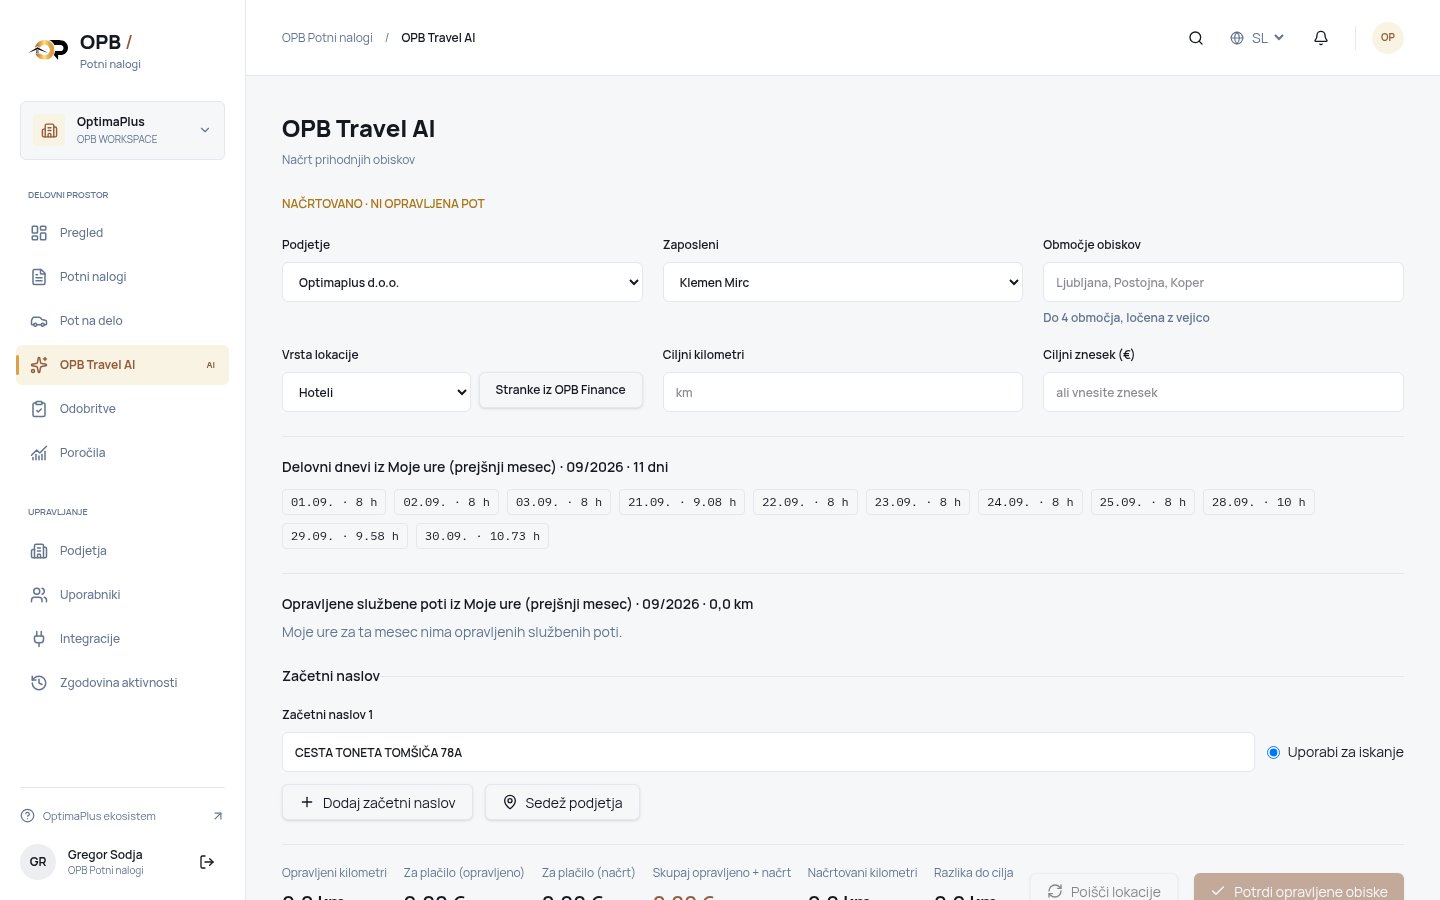This screenshot has width=1440, height=900.
Task: Click the 01.09. · 8 h day chip
Action: coord(334,502)
